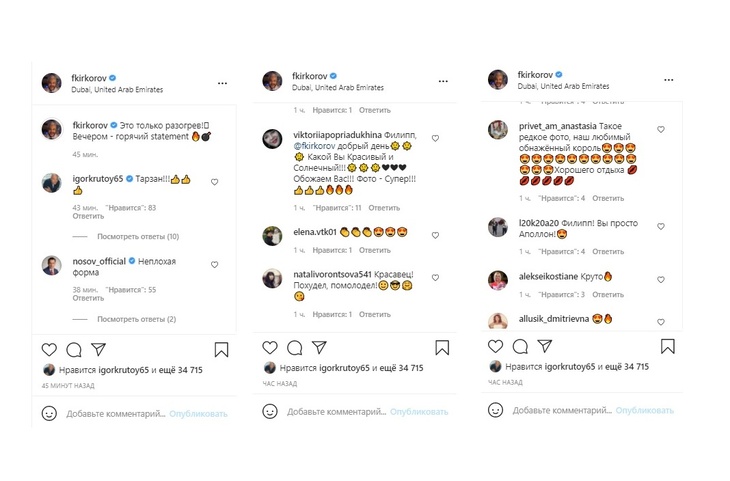Viewport: 730px width, 481px height.
Task: Open comment bubble on first post
Action: [x=74, y=350]
